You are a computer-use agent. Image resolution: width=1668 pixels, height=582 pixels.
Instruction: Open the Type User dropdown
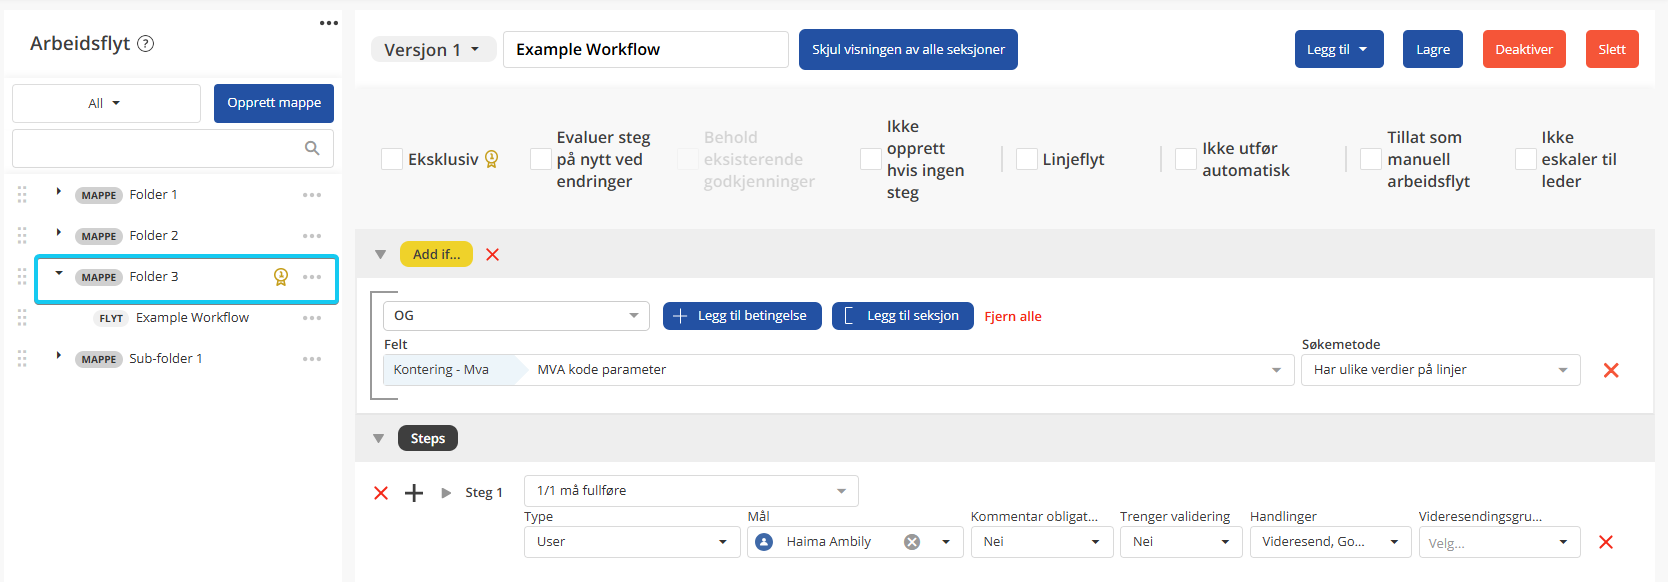point(632,542)
